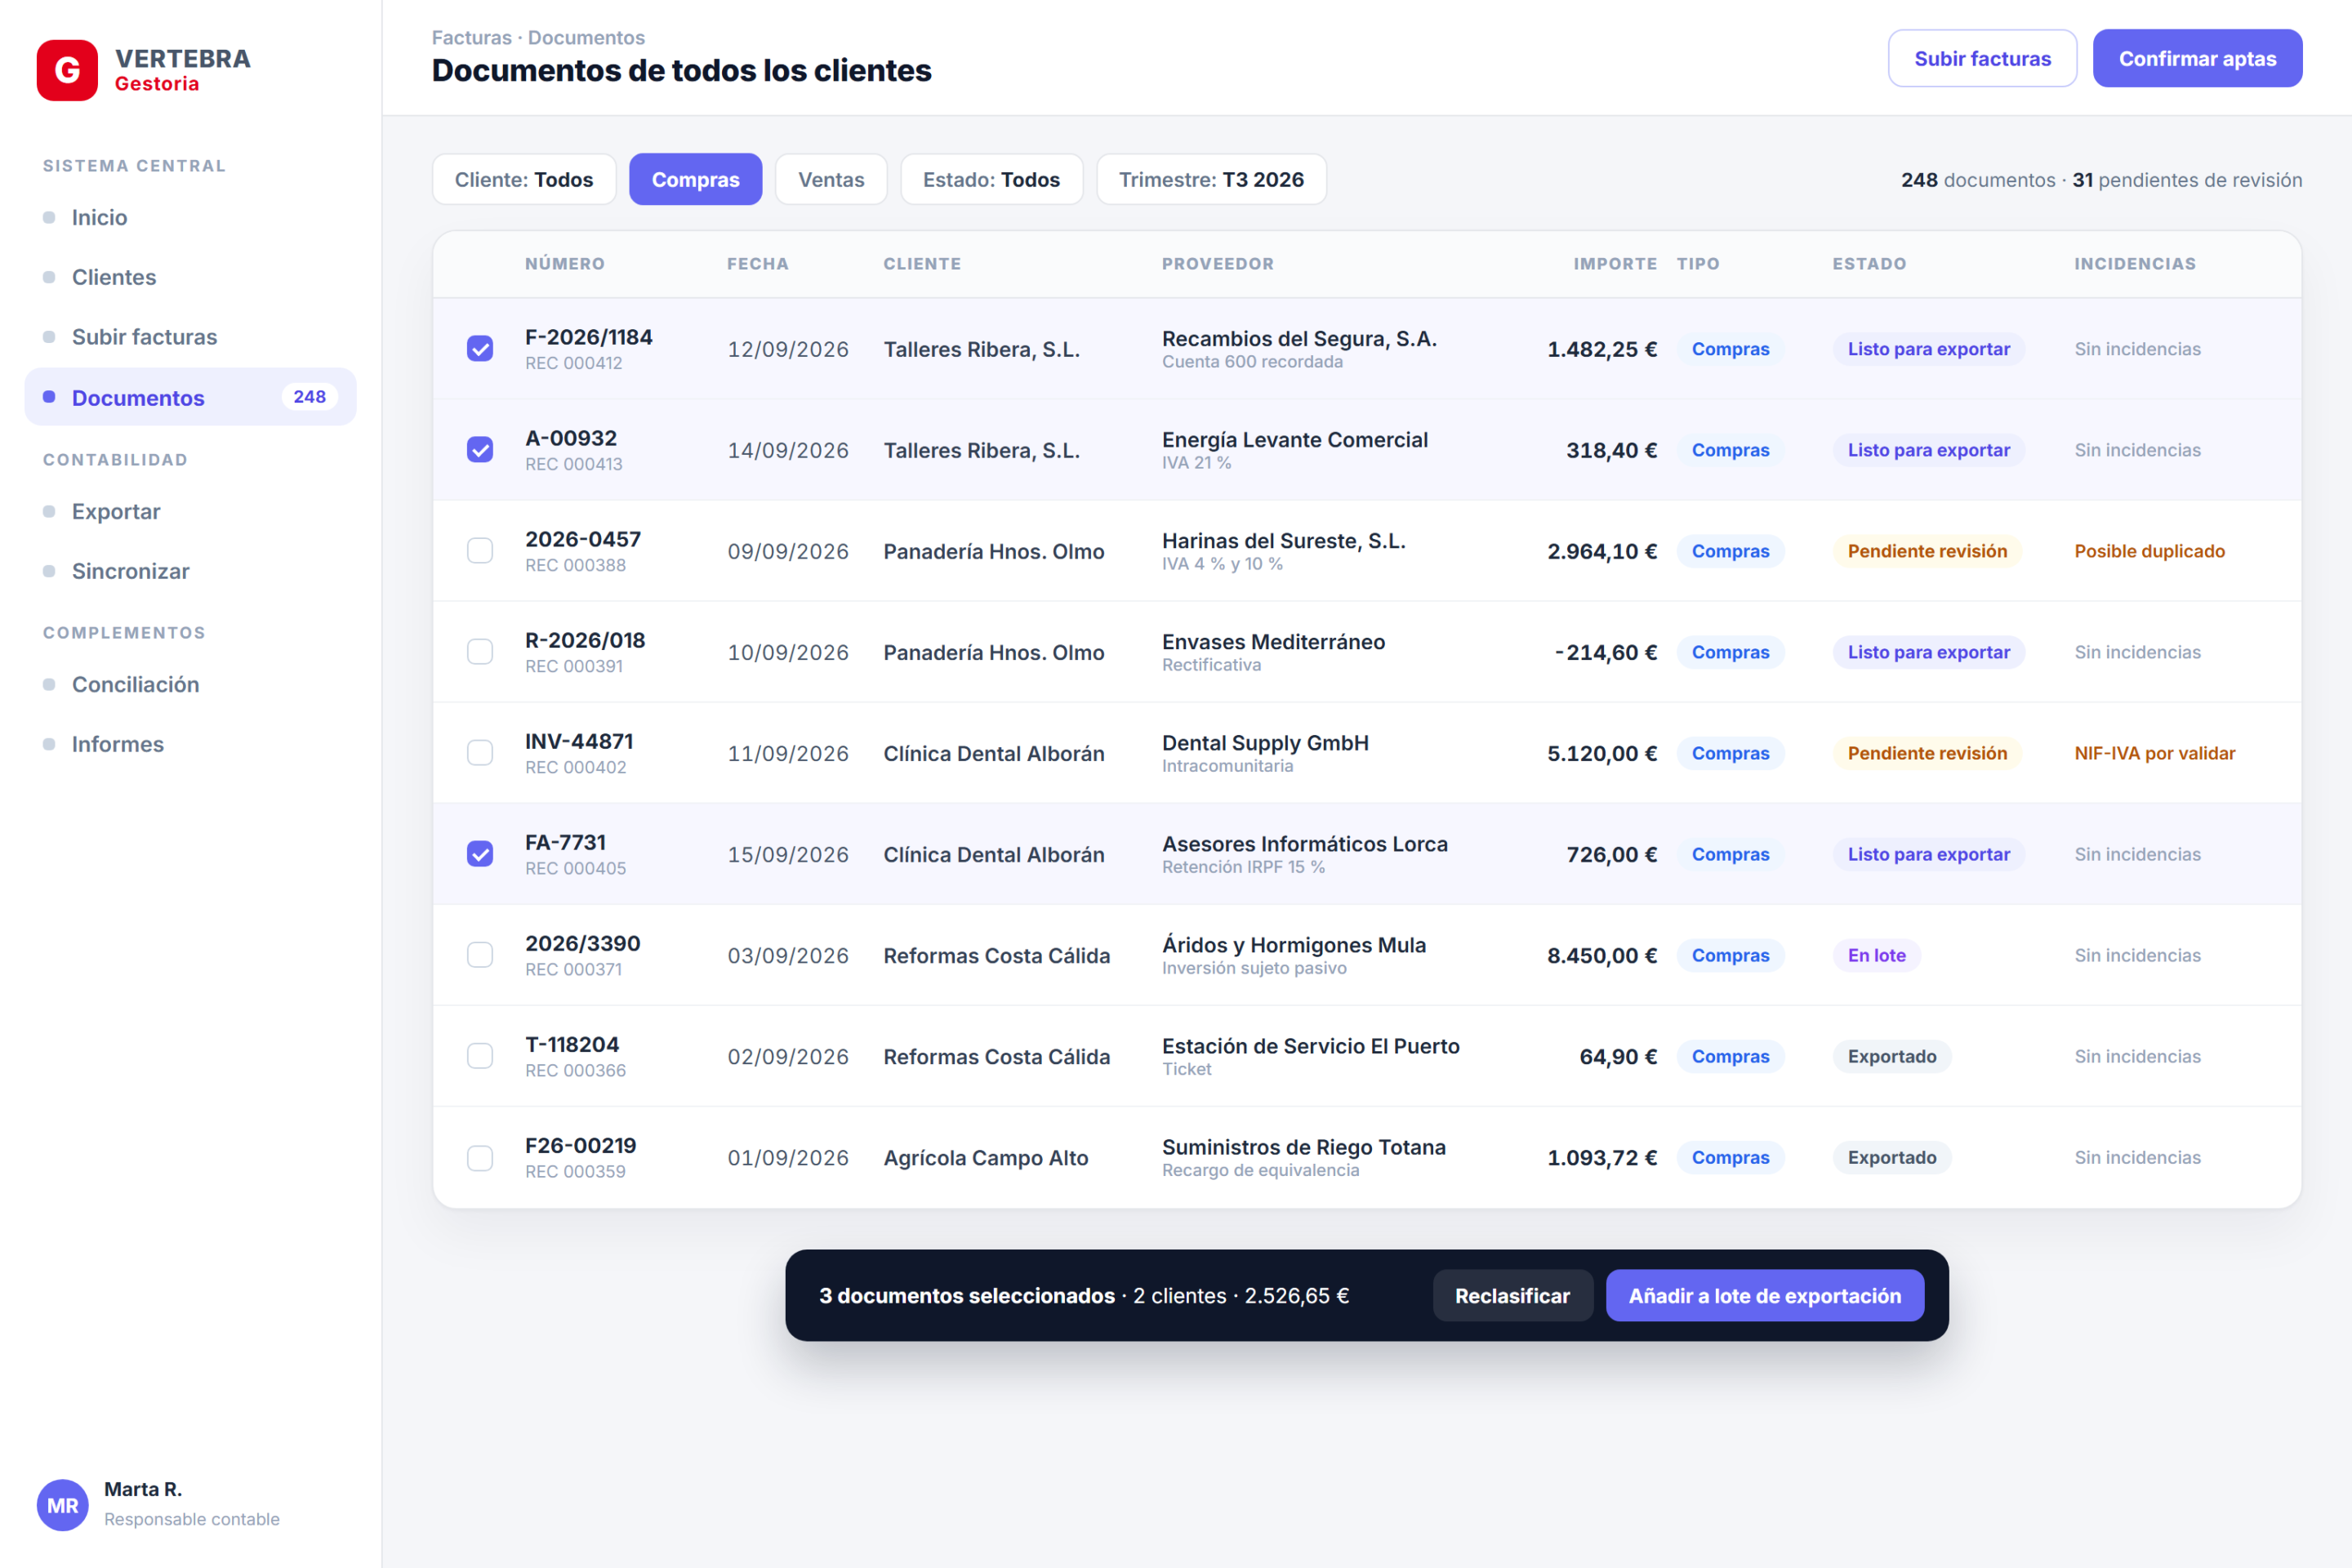
Task: Switch to the Ventas filter tab
Action: pos(831,179)
